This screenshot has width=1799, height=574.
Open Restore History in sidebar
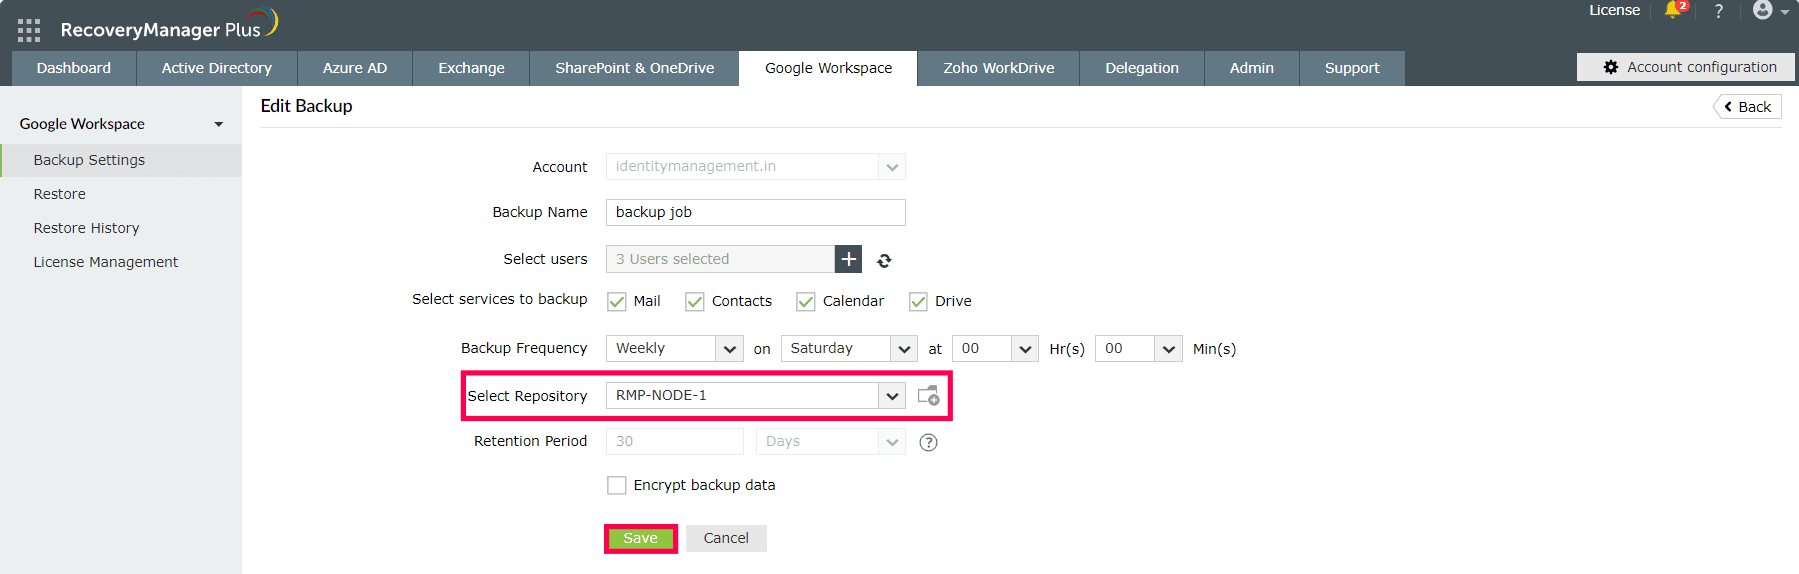click(x=86, y=228)
